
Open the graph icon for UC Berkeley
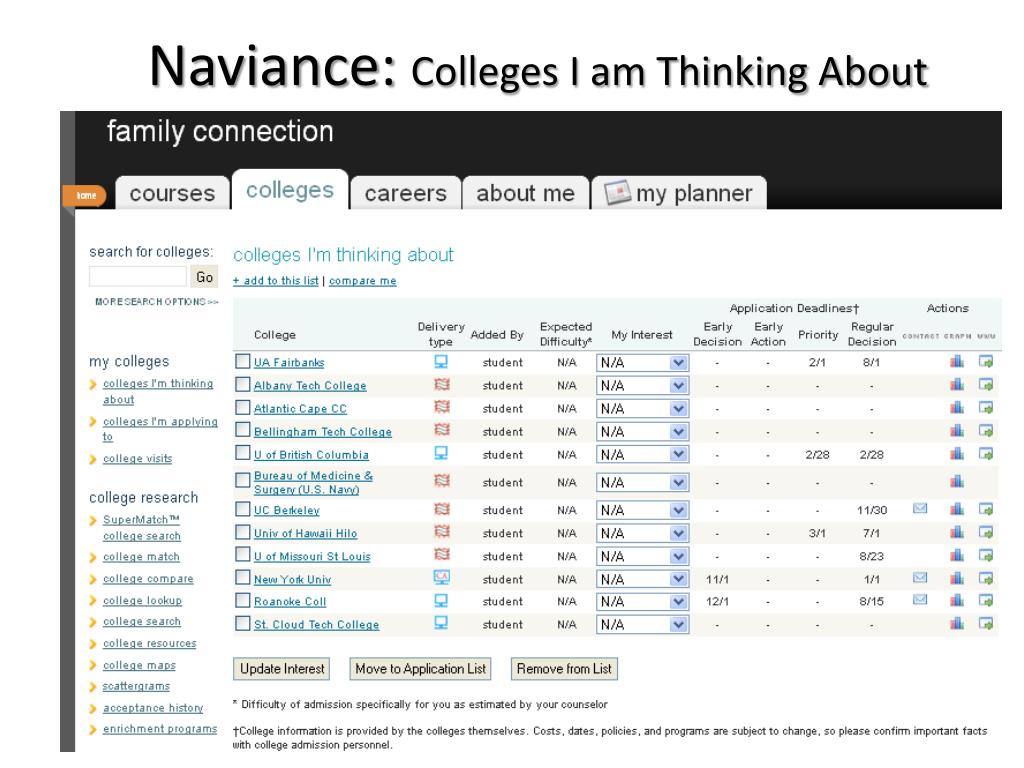957,509
